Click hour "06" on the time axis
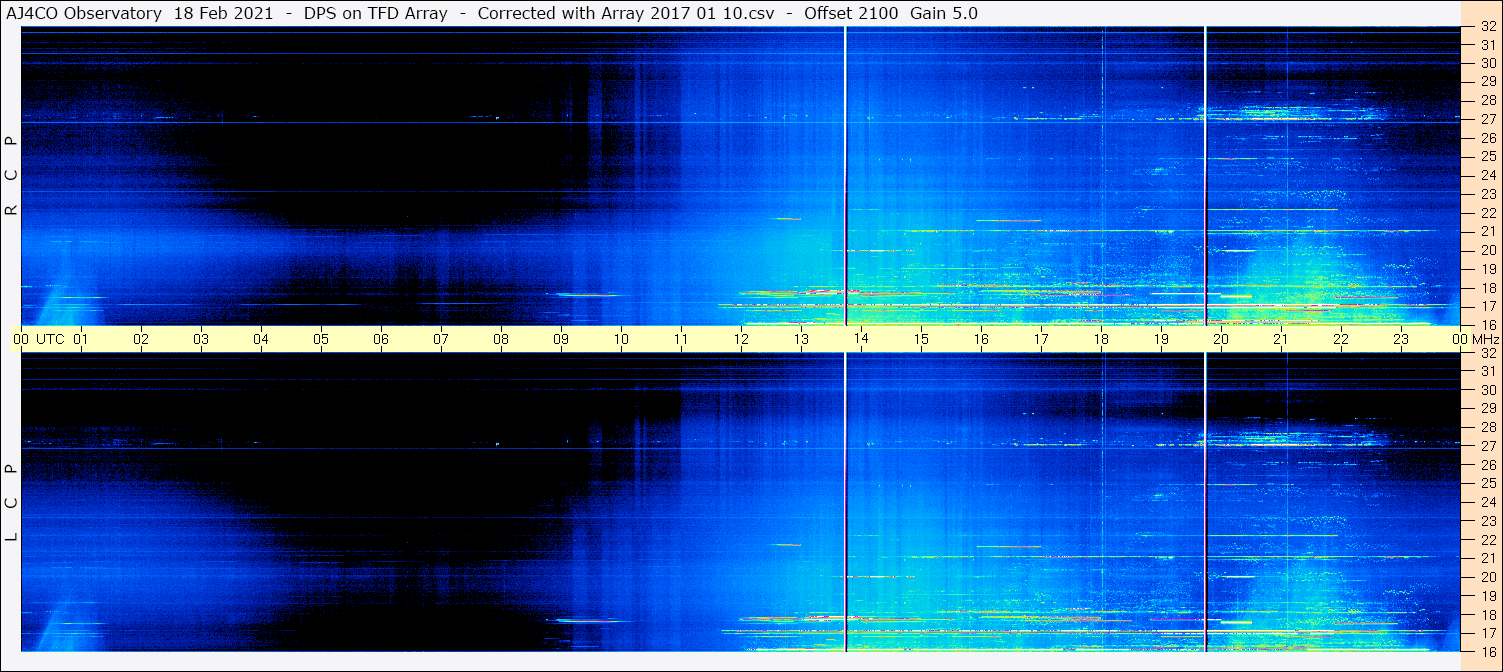 381,340
